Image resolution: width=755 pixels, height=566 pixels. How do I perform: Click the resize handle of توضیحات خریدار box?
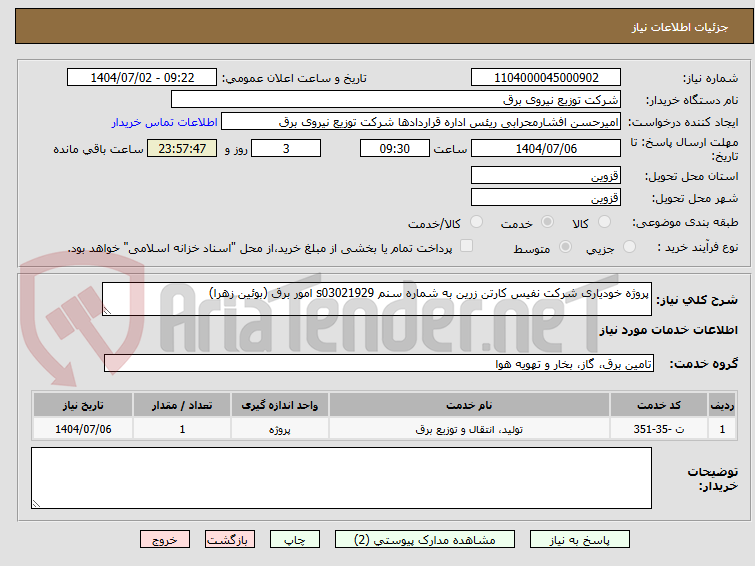(36, 504)
